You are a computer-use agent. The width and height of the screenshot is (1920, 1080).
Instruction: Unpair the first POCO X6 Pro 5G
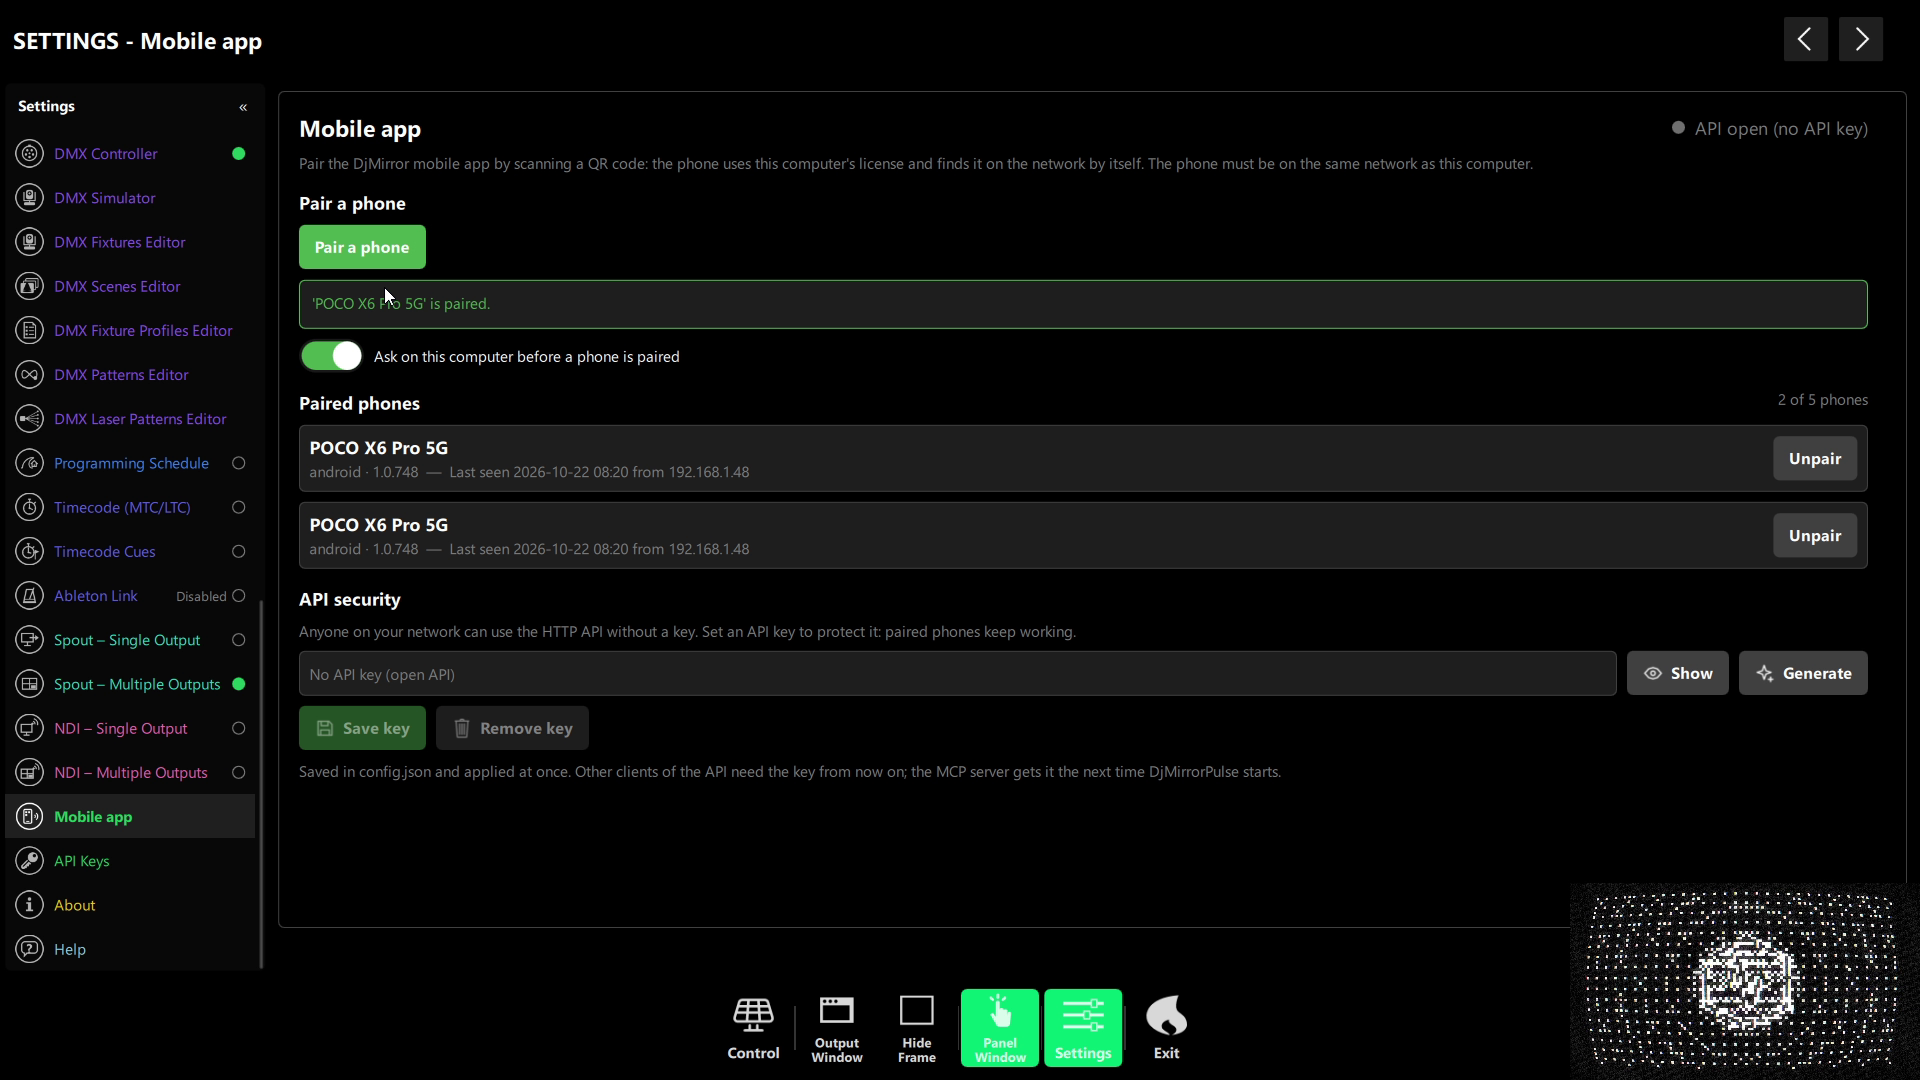pos(1815,458)
